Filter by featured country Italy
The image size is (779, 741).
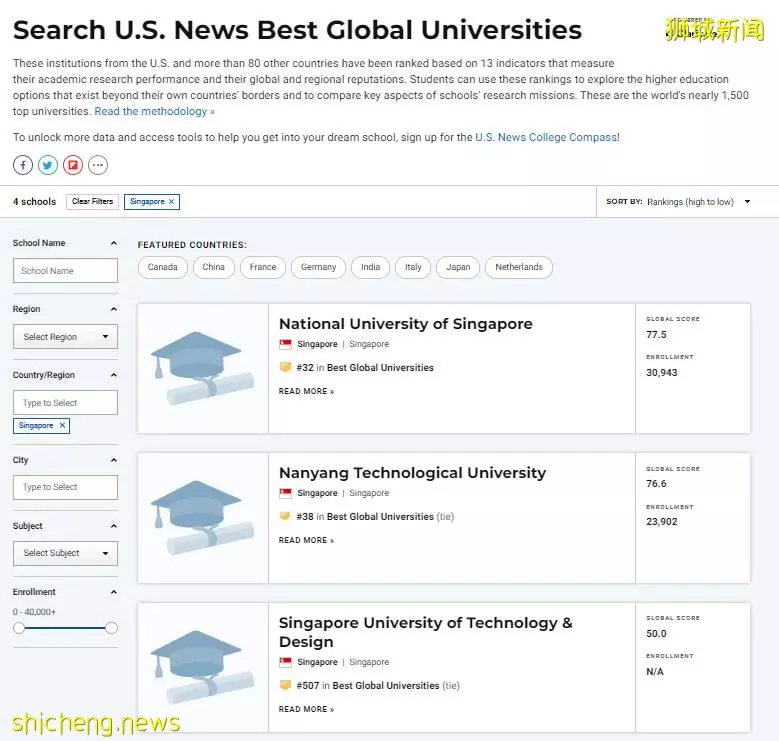[413, 267]
